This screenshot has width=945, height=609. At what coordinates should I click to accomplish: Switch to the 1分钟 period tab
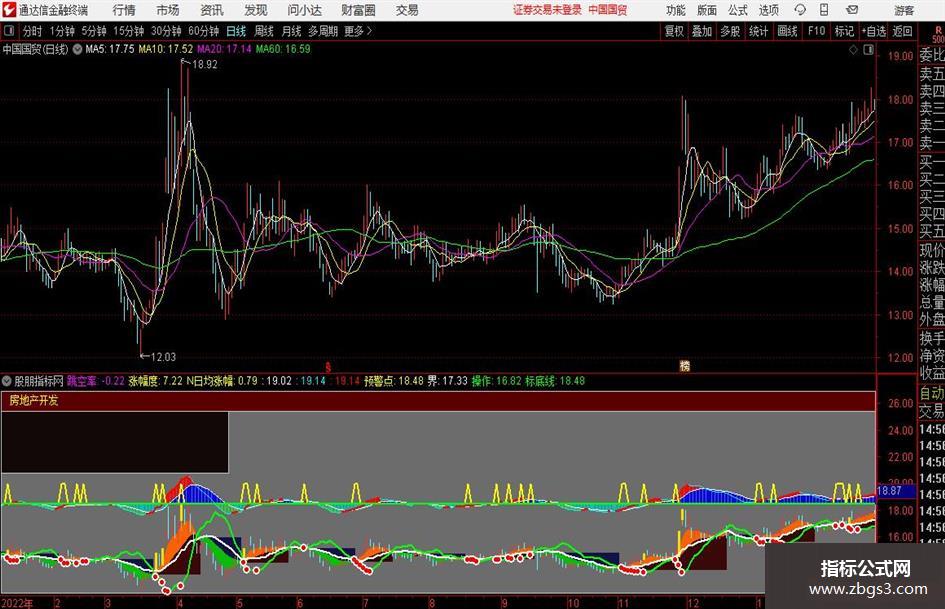(62, 31)
